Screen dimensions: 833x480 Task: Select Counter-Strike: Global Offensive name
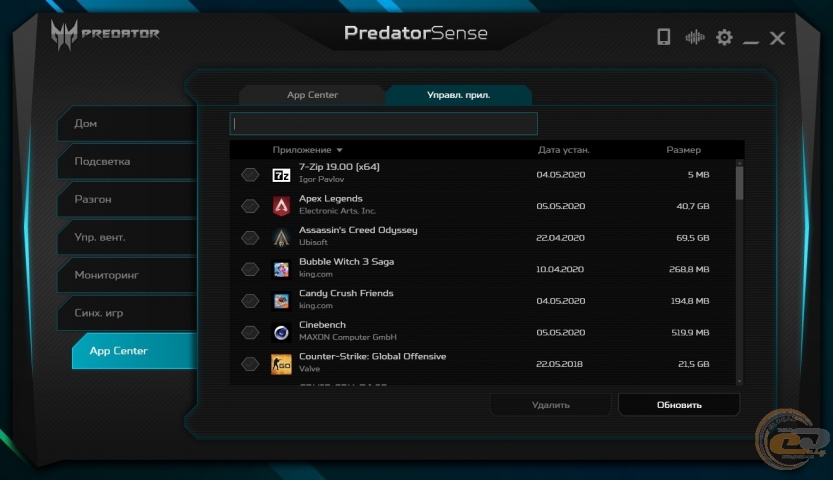coord(372,356)
